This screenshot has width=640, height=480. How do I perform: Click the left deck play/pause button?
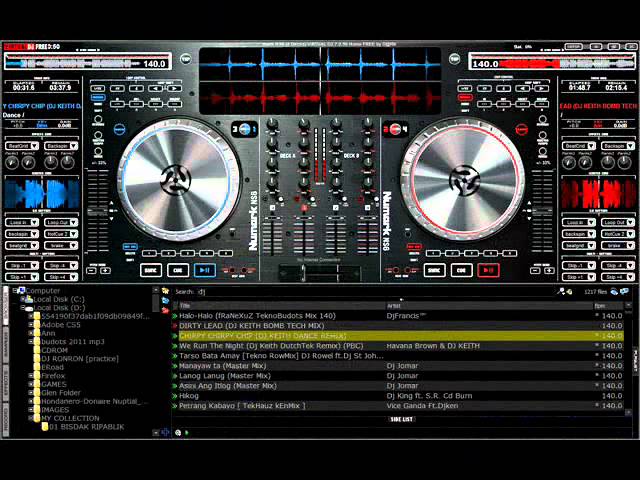tap(205, 270)
